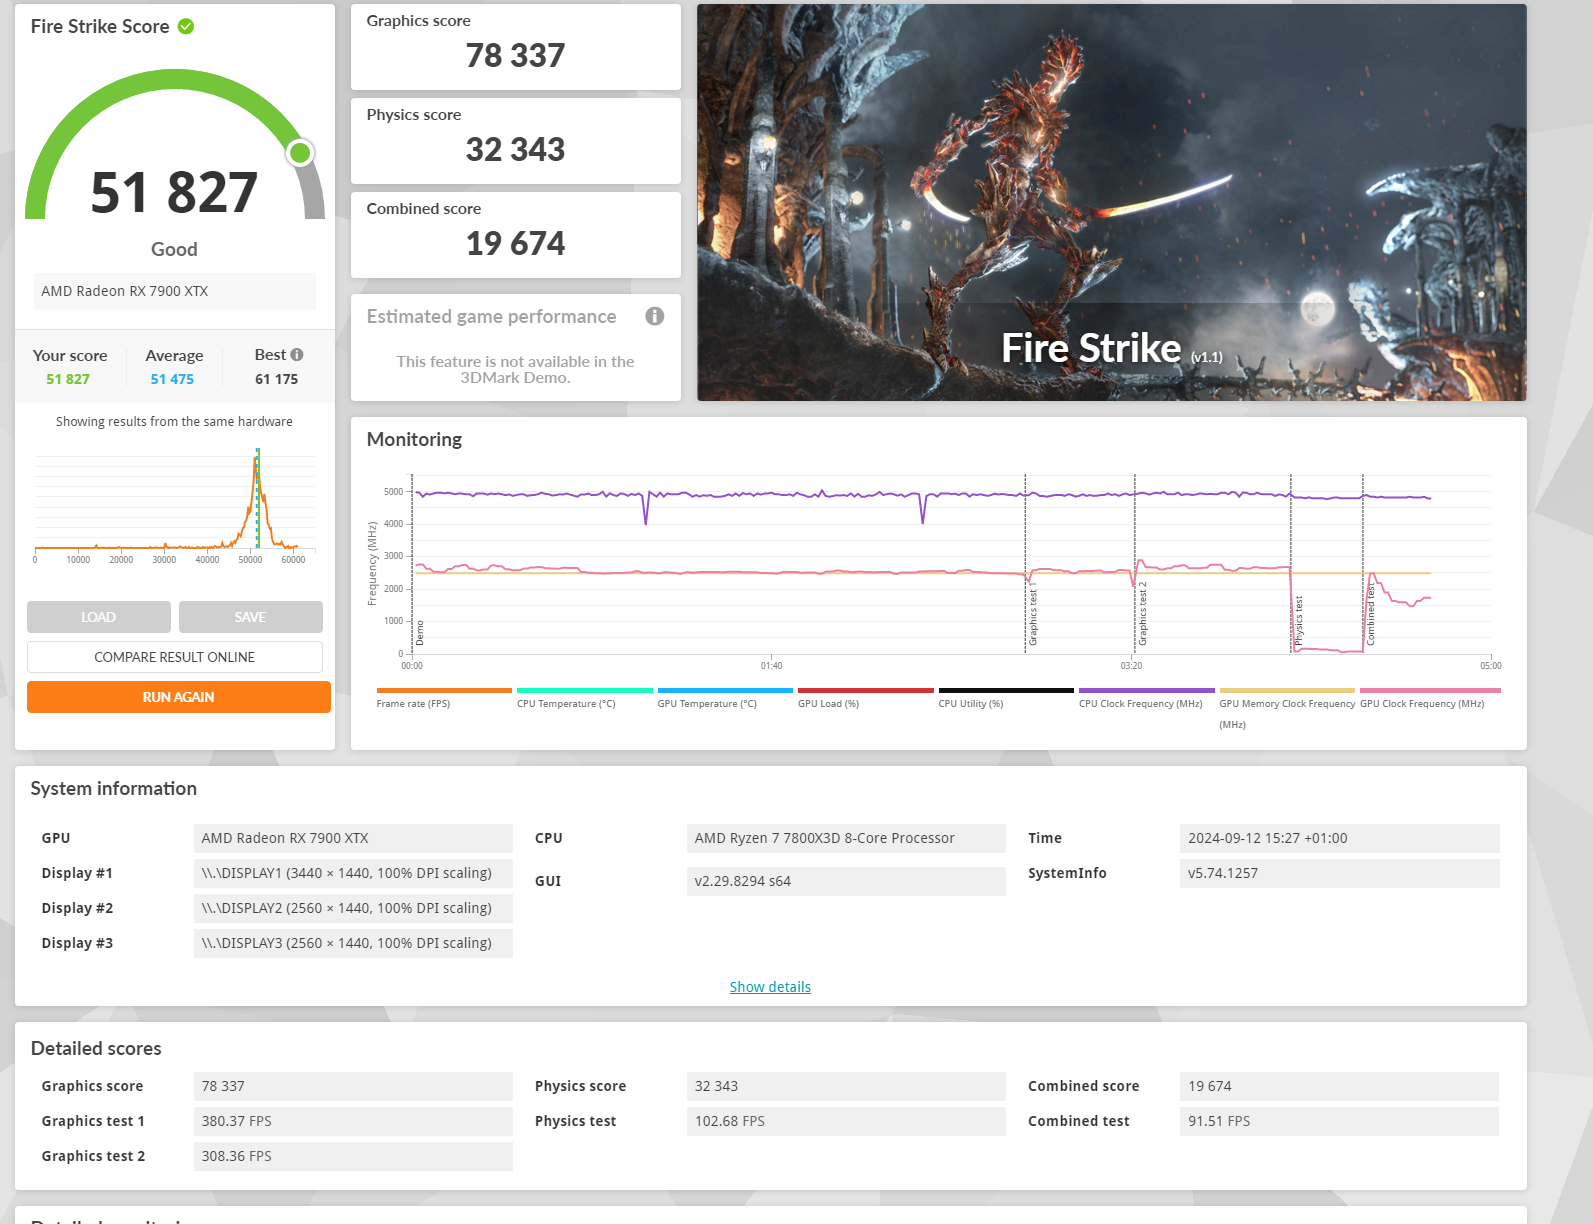Image resolution: width=1593 pixels, height=1224 pixels.
Task: Open the Show details link
Action: click(770, 987)
